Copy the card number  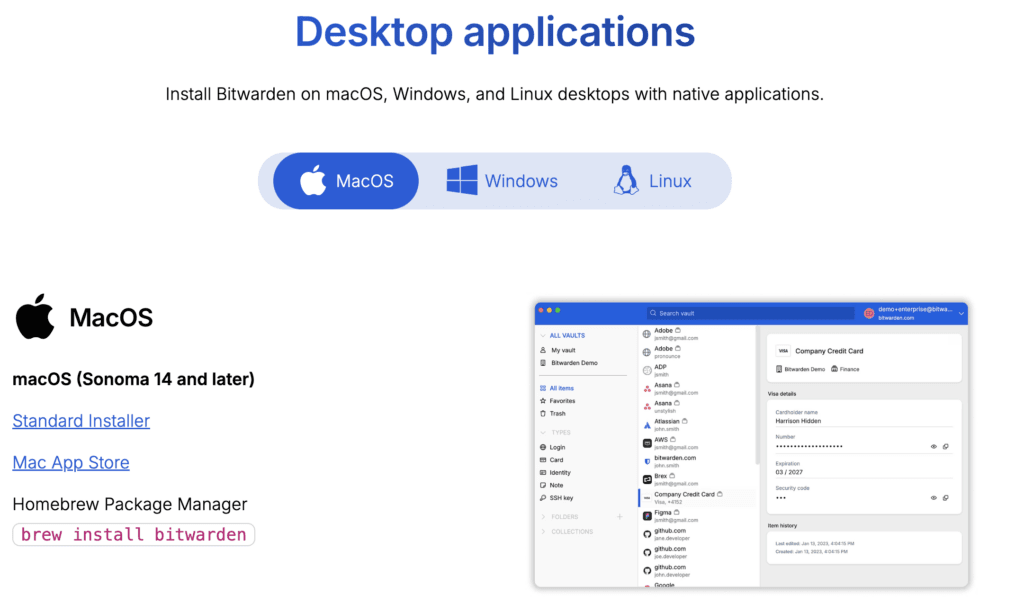click(946, 446)
